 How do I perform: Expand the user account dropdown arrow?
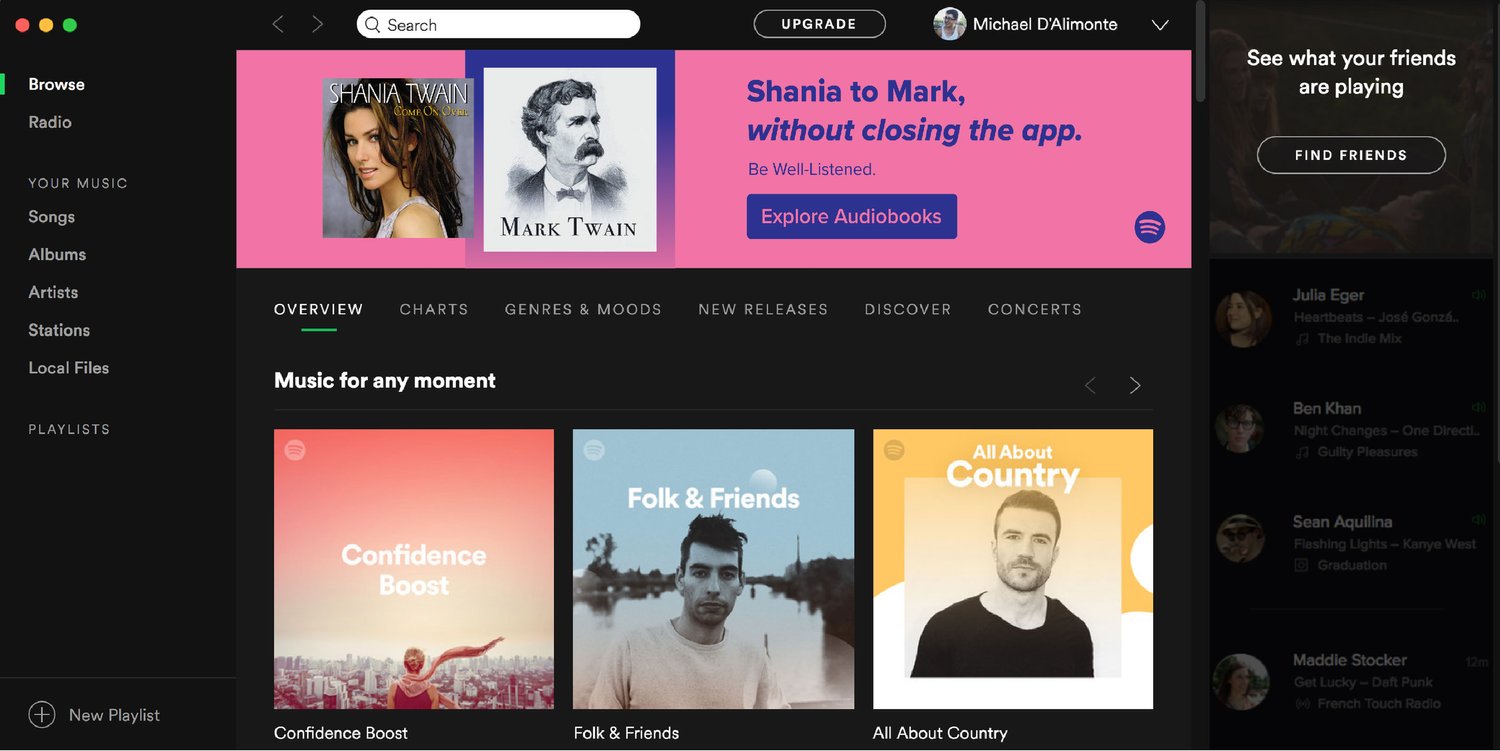(x=1160, y=25)
